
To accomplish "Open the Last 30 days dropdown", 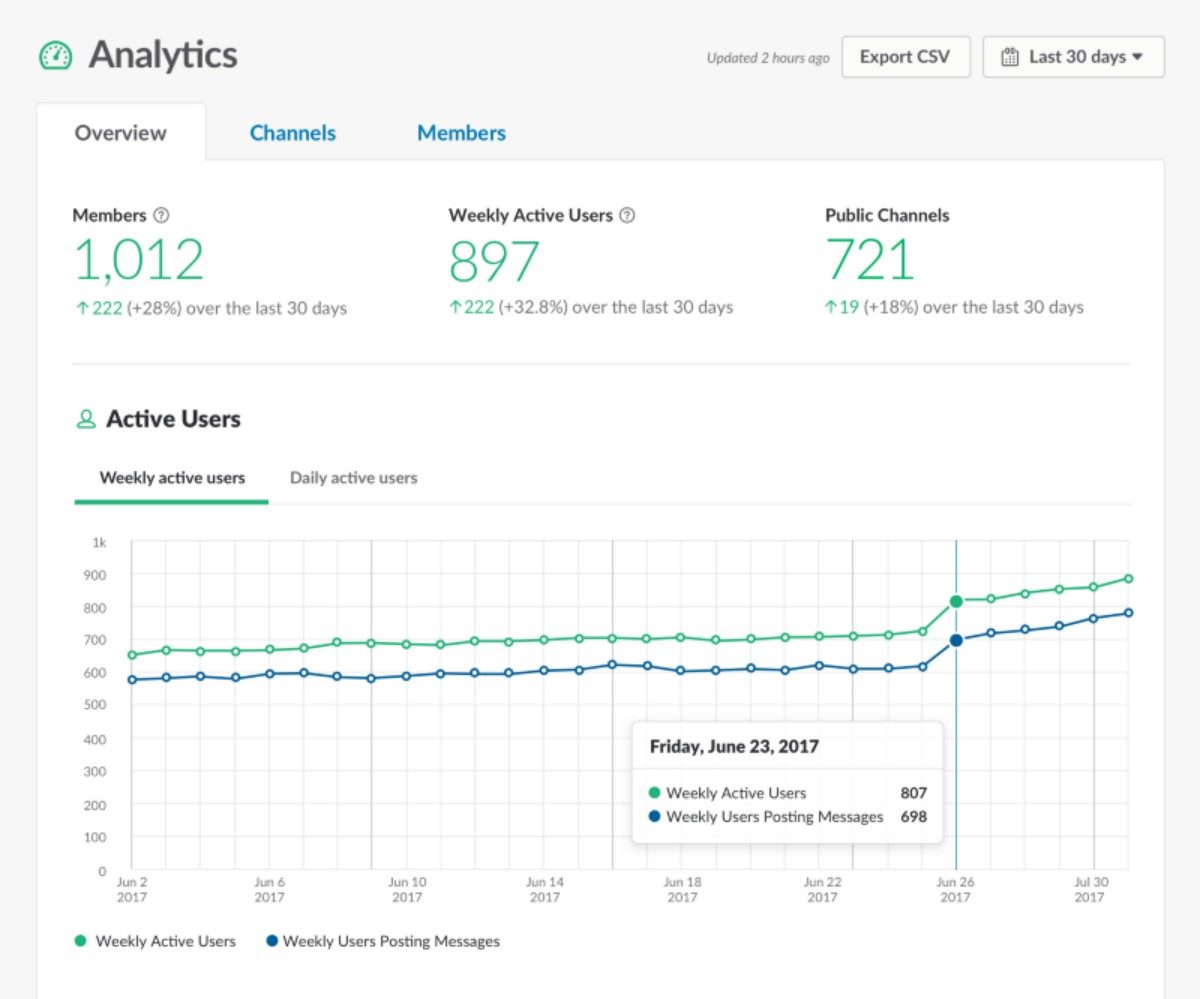I will coord(1074,57).
